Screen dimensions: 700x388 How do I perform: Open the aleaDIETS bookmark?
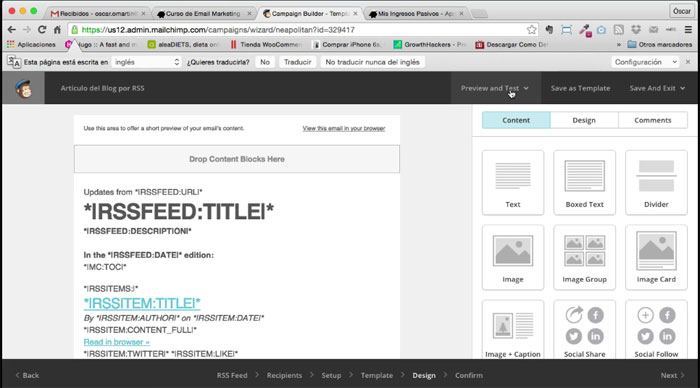[183, 45]
